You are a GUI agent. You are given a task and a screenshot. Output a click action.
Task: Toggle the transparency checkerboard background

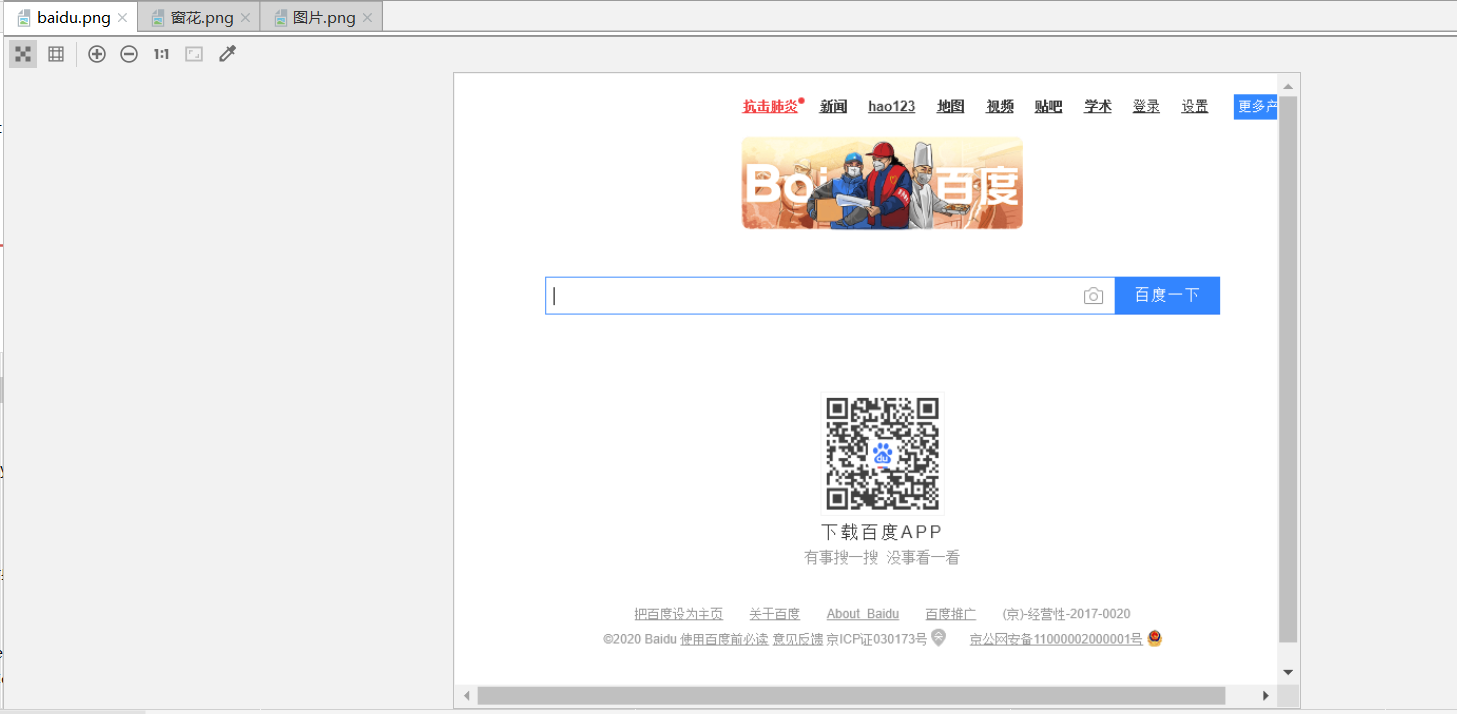22,53
